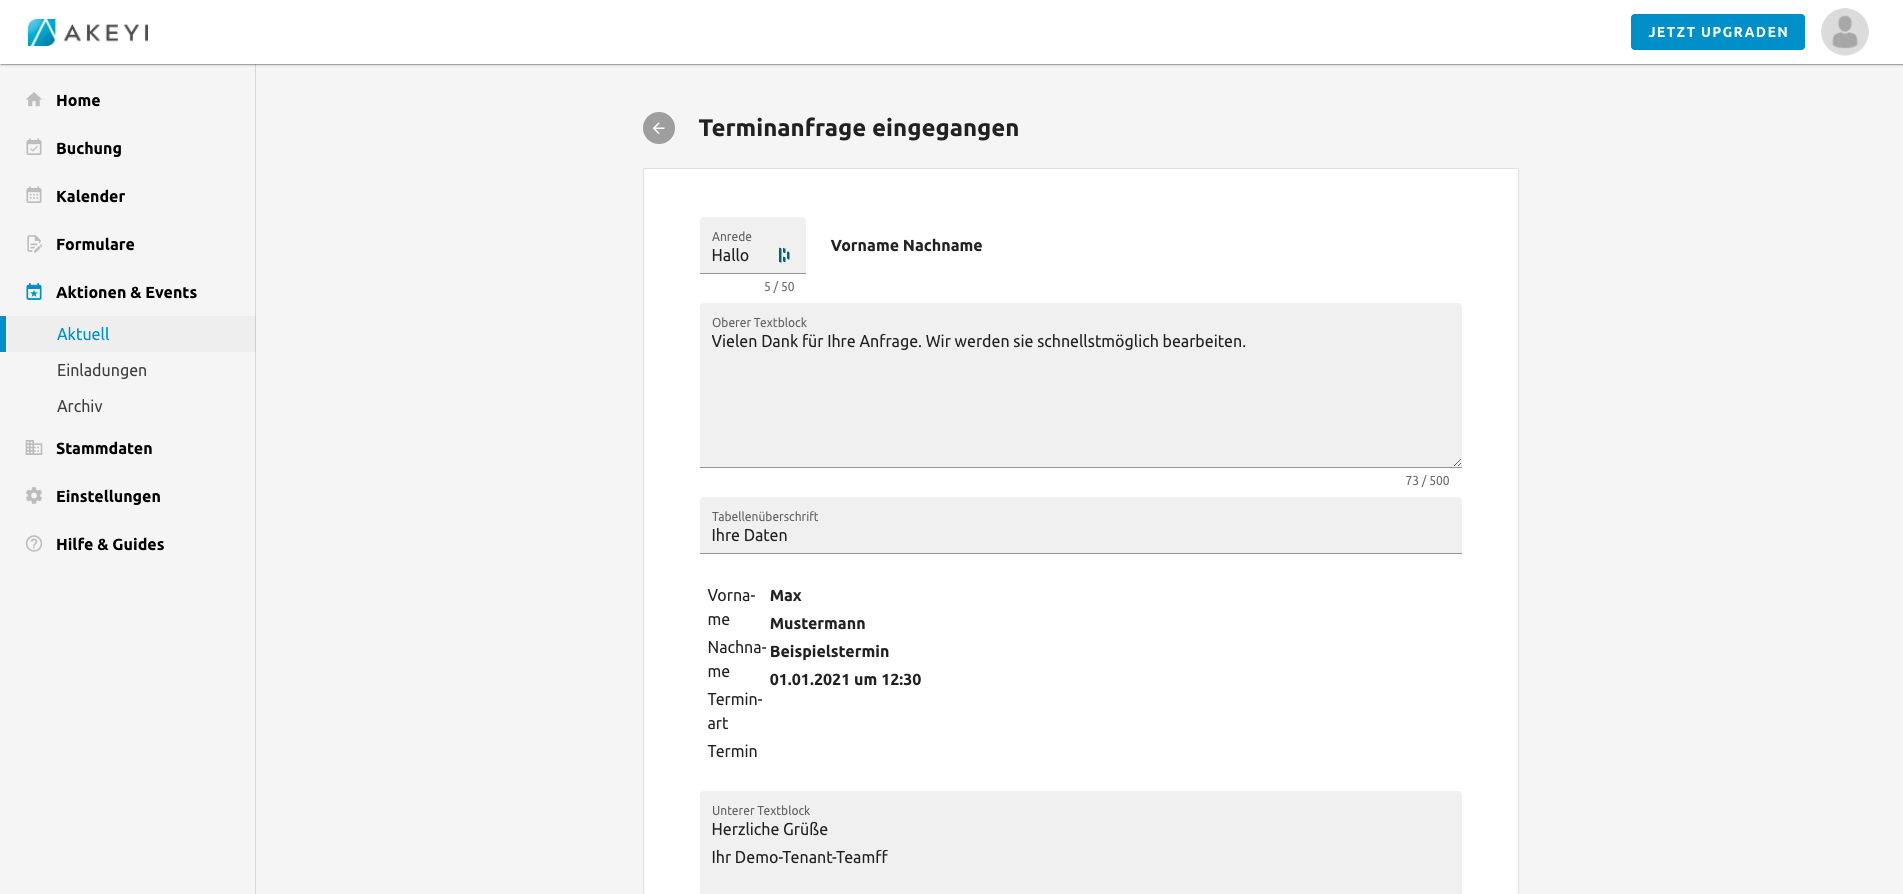Edit the Tabellenüberschrift input field
Screen dimensions: 1903x894
click(1080, 535)
